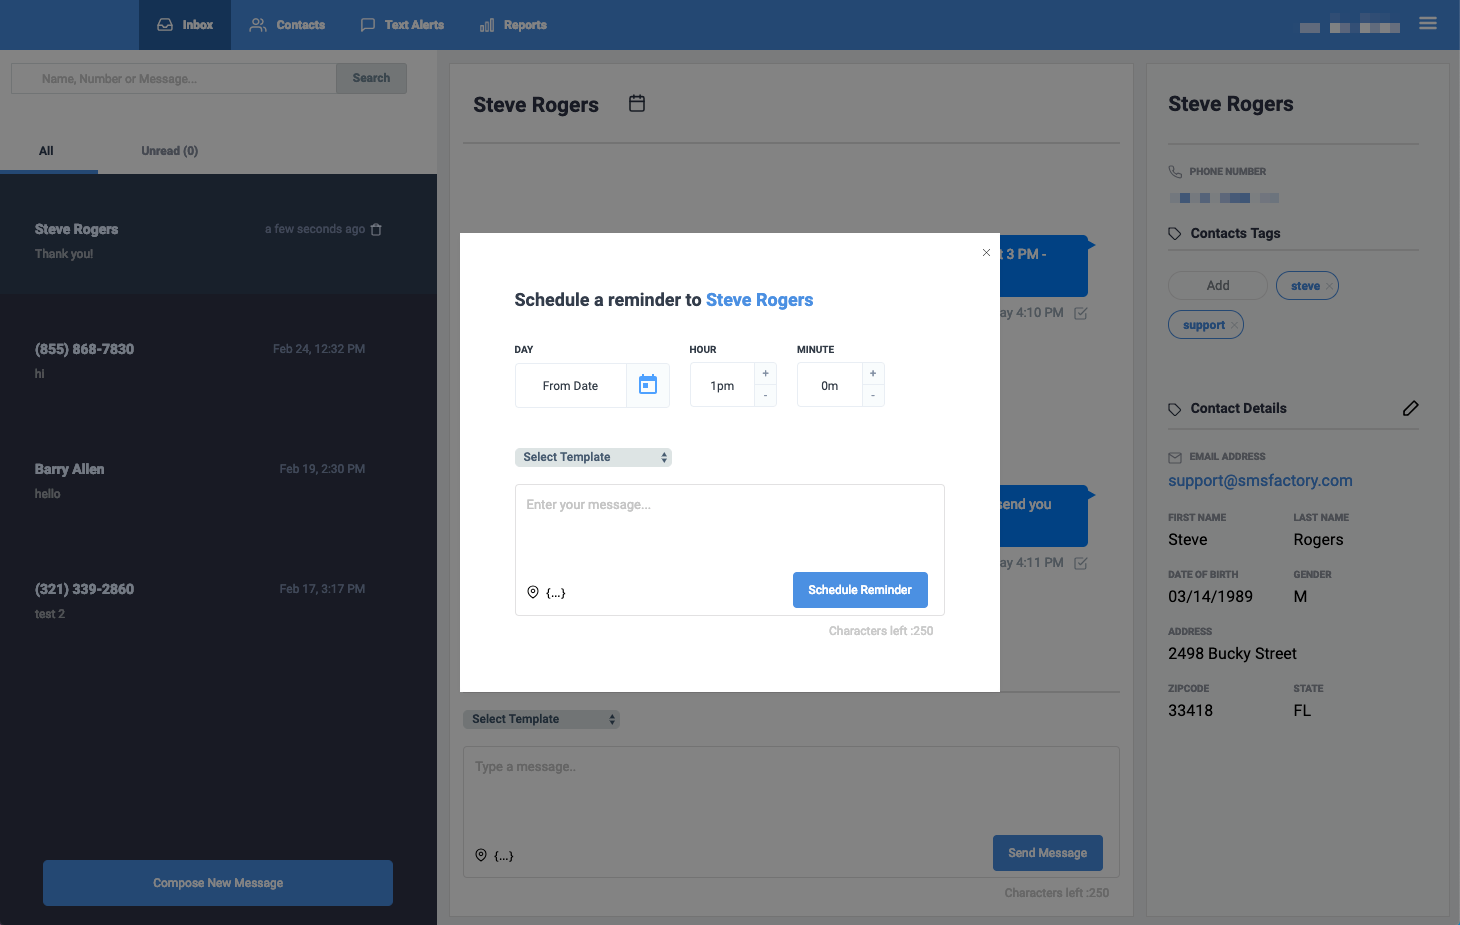This screenshot has width=1460, height=925.
Task: Remove the steve tag
Action: (x=1329, y=286)
